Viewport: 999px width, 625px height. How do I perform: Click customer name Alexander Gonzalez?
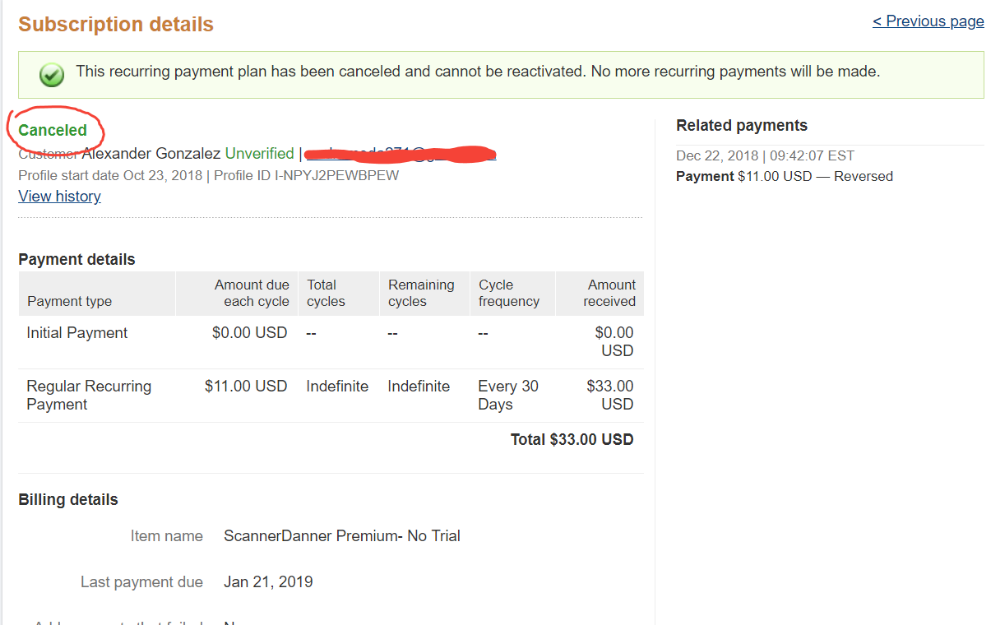coord(151,154)
